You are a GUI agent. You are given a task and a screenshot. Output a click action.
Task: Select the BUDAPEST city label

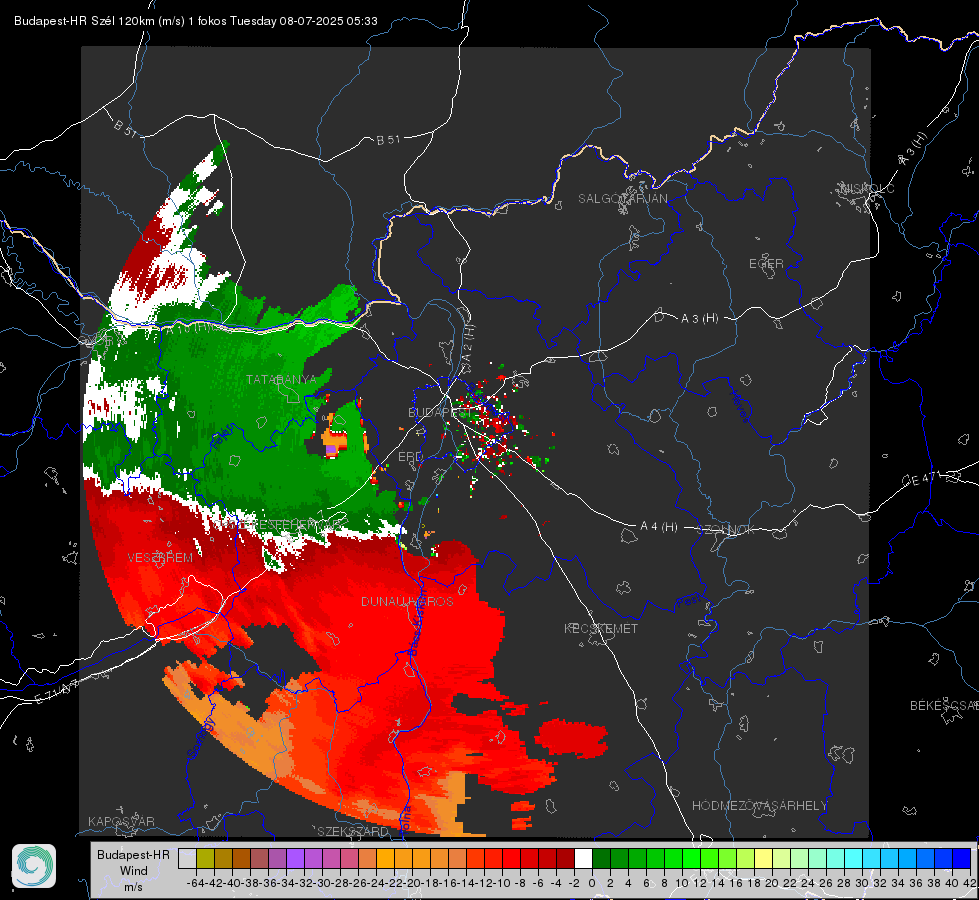tap(440, 412)
